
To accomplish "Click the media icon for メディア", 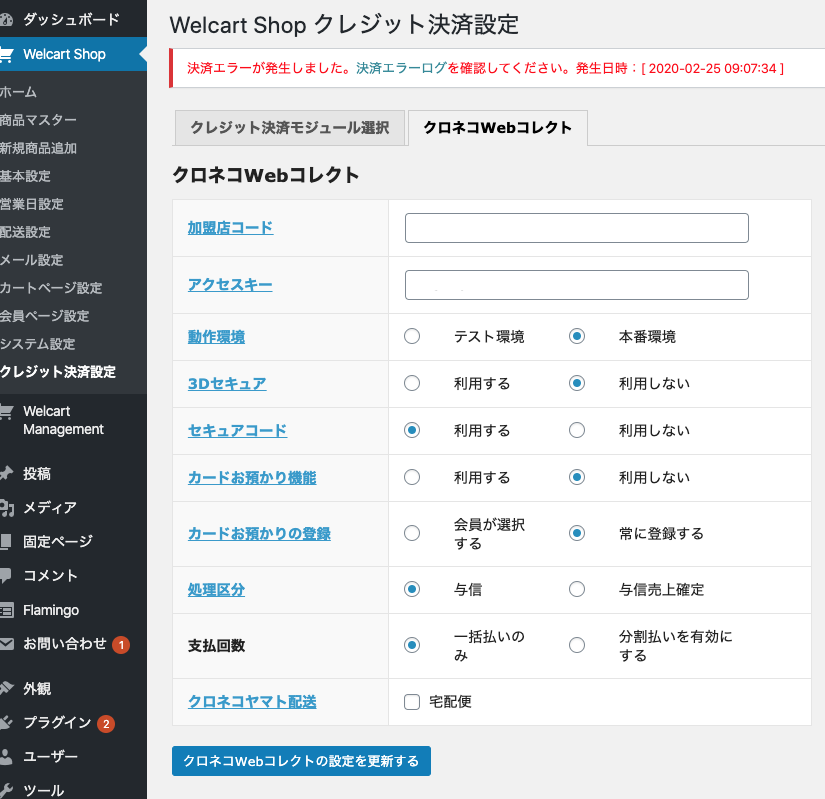I will [6, 508].
